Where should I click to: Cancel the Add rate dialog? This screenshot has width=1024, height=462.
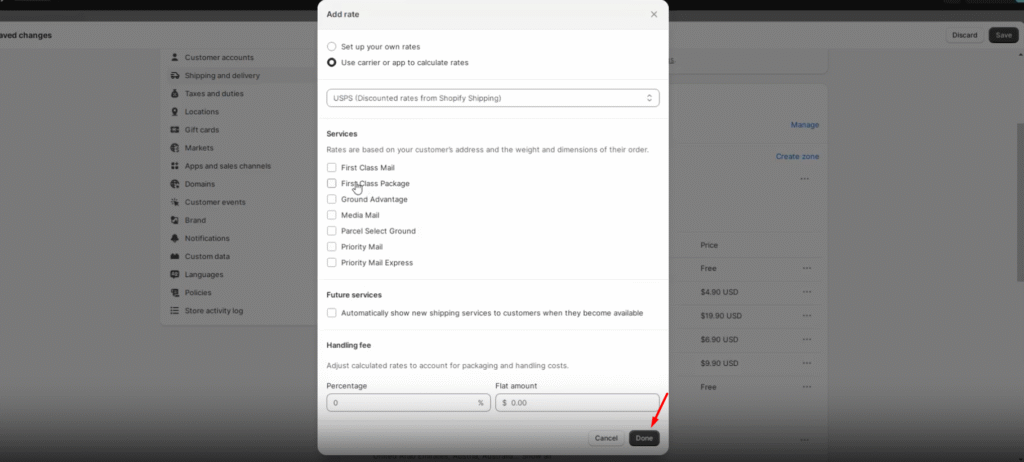tap(606, 438)
